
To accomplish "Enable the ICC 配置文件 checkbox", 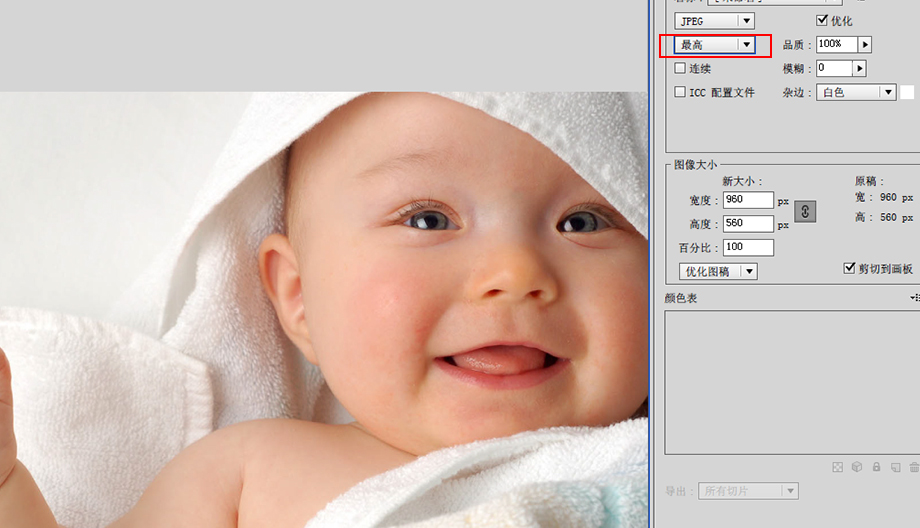I will pyautogui.click(x=681, y=93).
